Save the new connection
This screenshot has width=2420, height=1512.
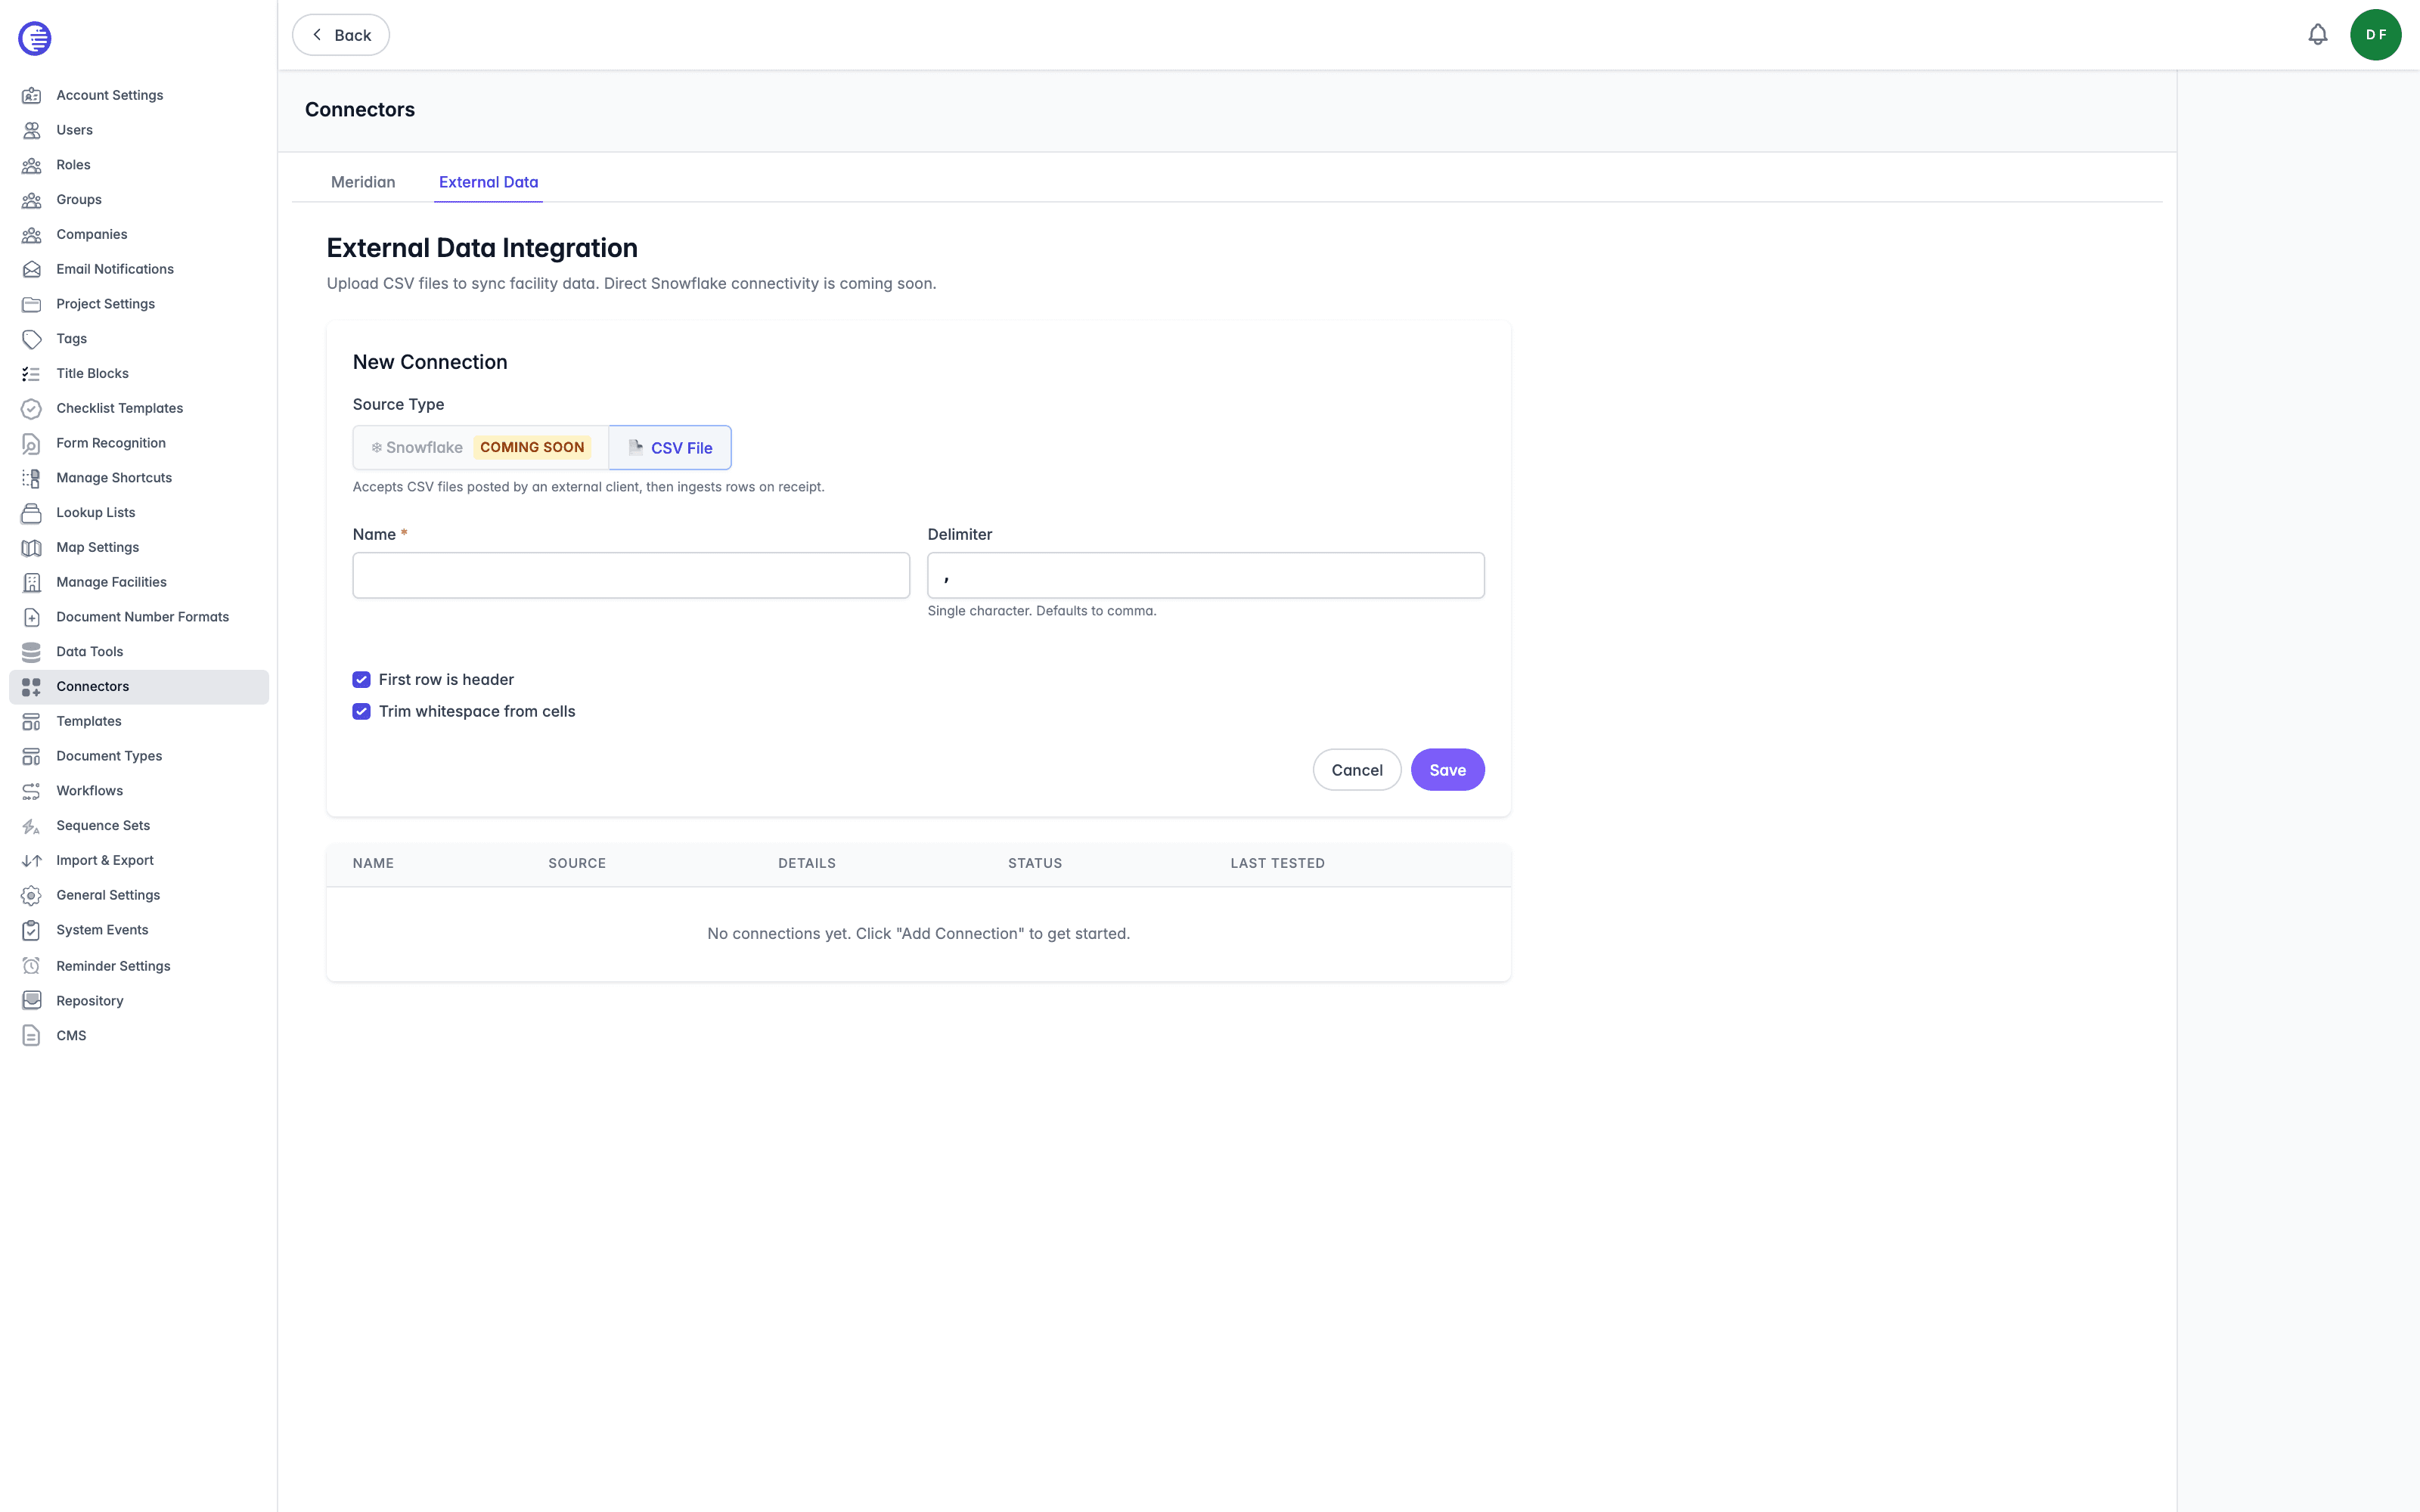(1447, 770)
